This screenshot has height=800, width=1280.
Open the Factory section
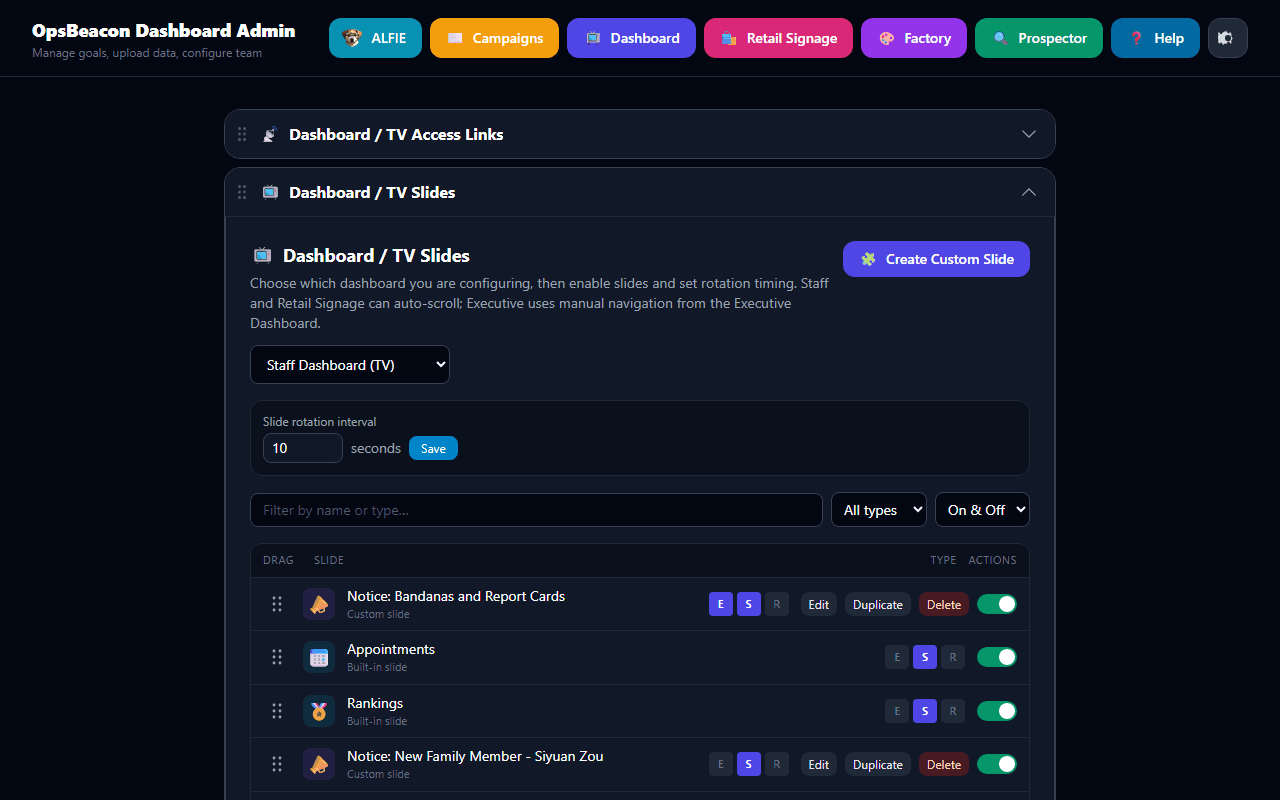coord(914,38)
